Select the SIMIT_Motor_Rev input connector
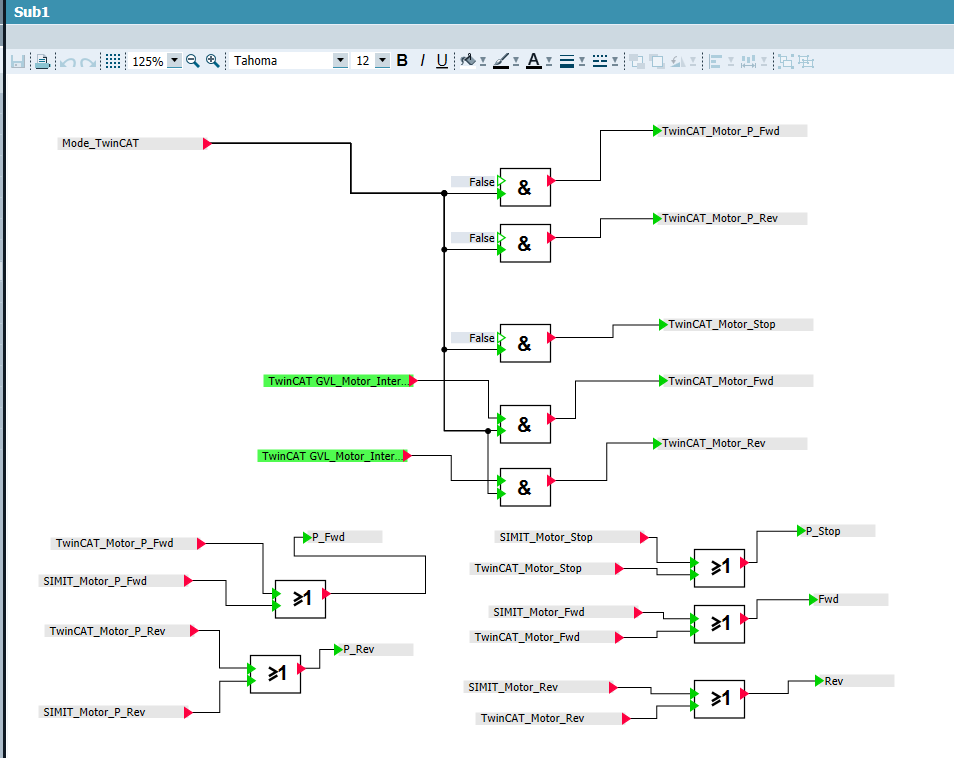The height and width of the screenshot is (758, 954). [x=540, y=687]
